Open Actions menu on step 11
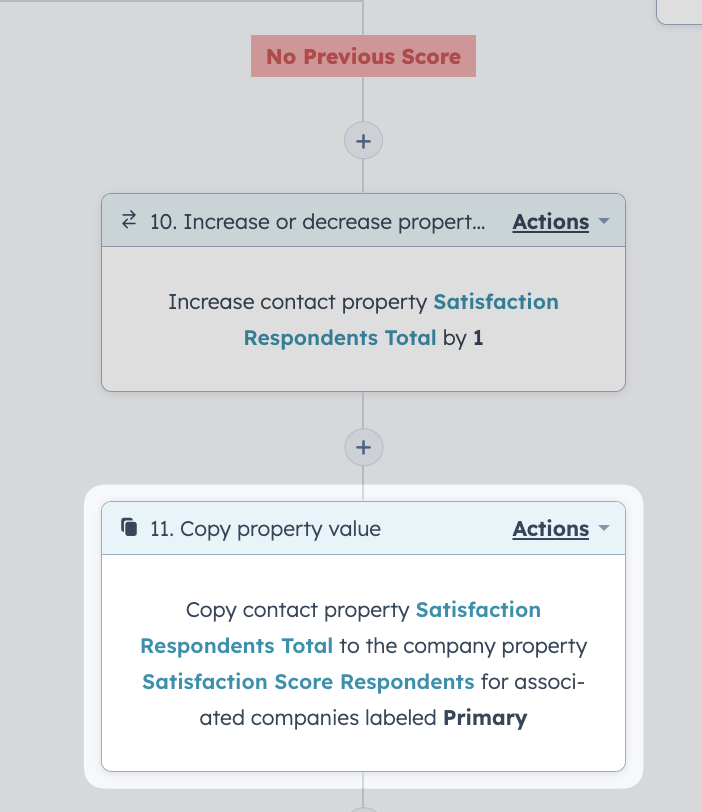This screenshot has width=702, height=812. (x=551, y=529)
